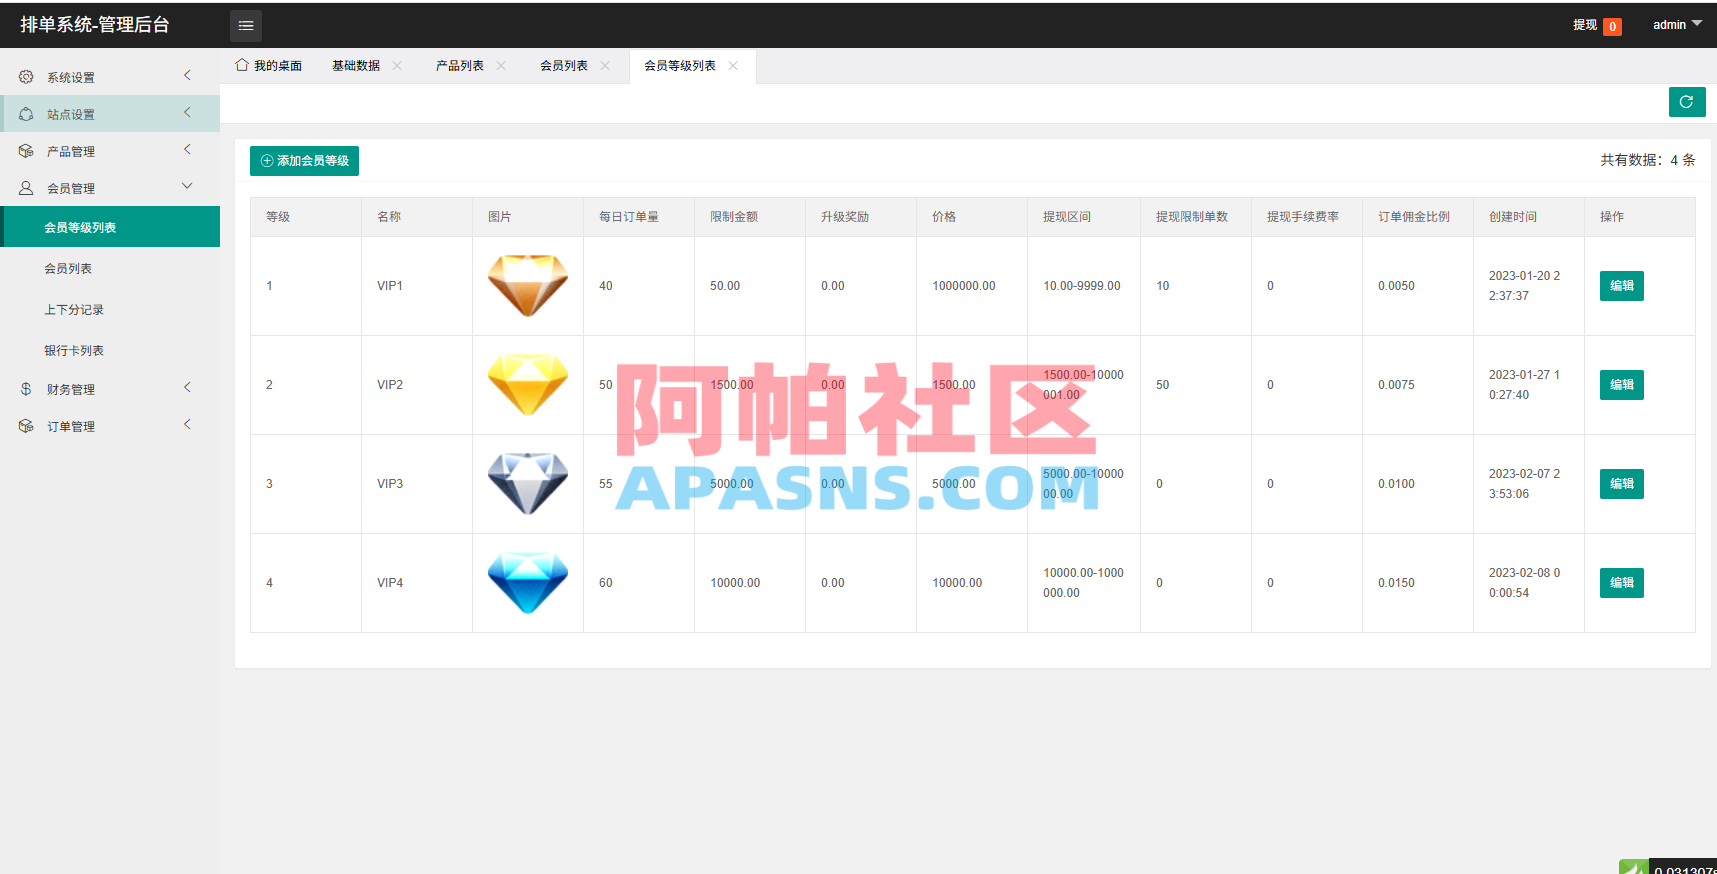Switch to the 产品列表 tab

pyautogui.click(x=460, y=66)
